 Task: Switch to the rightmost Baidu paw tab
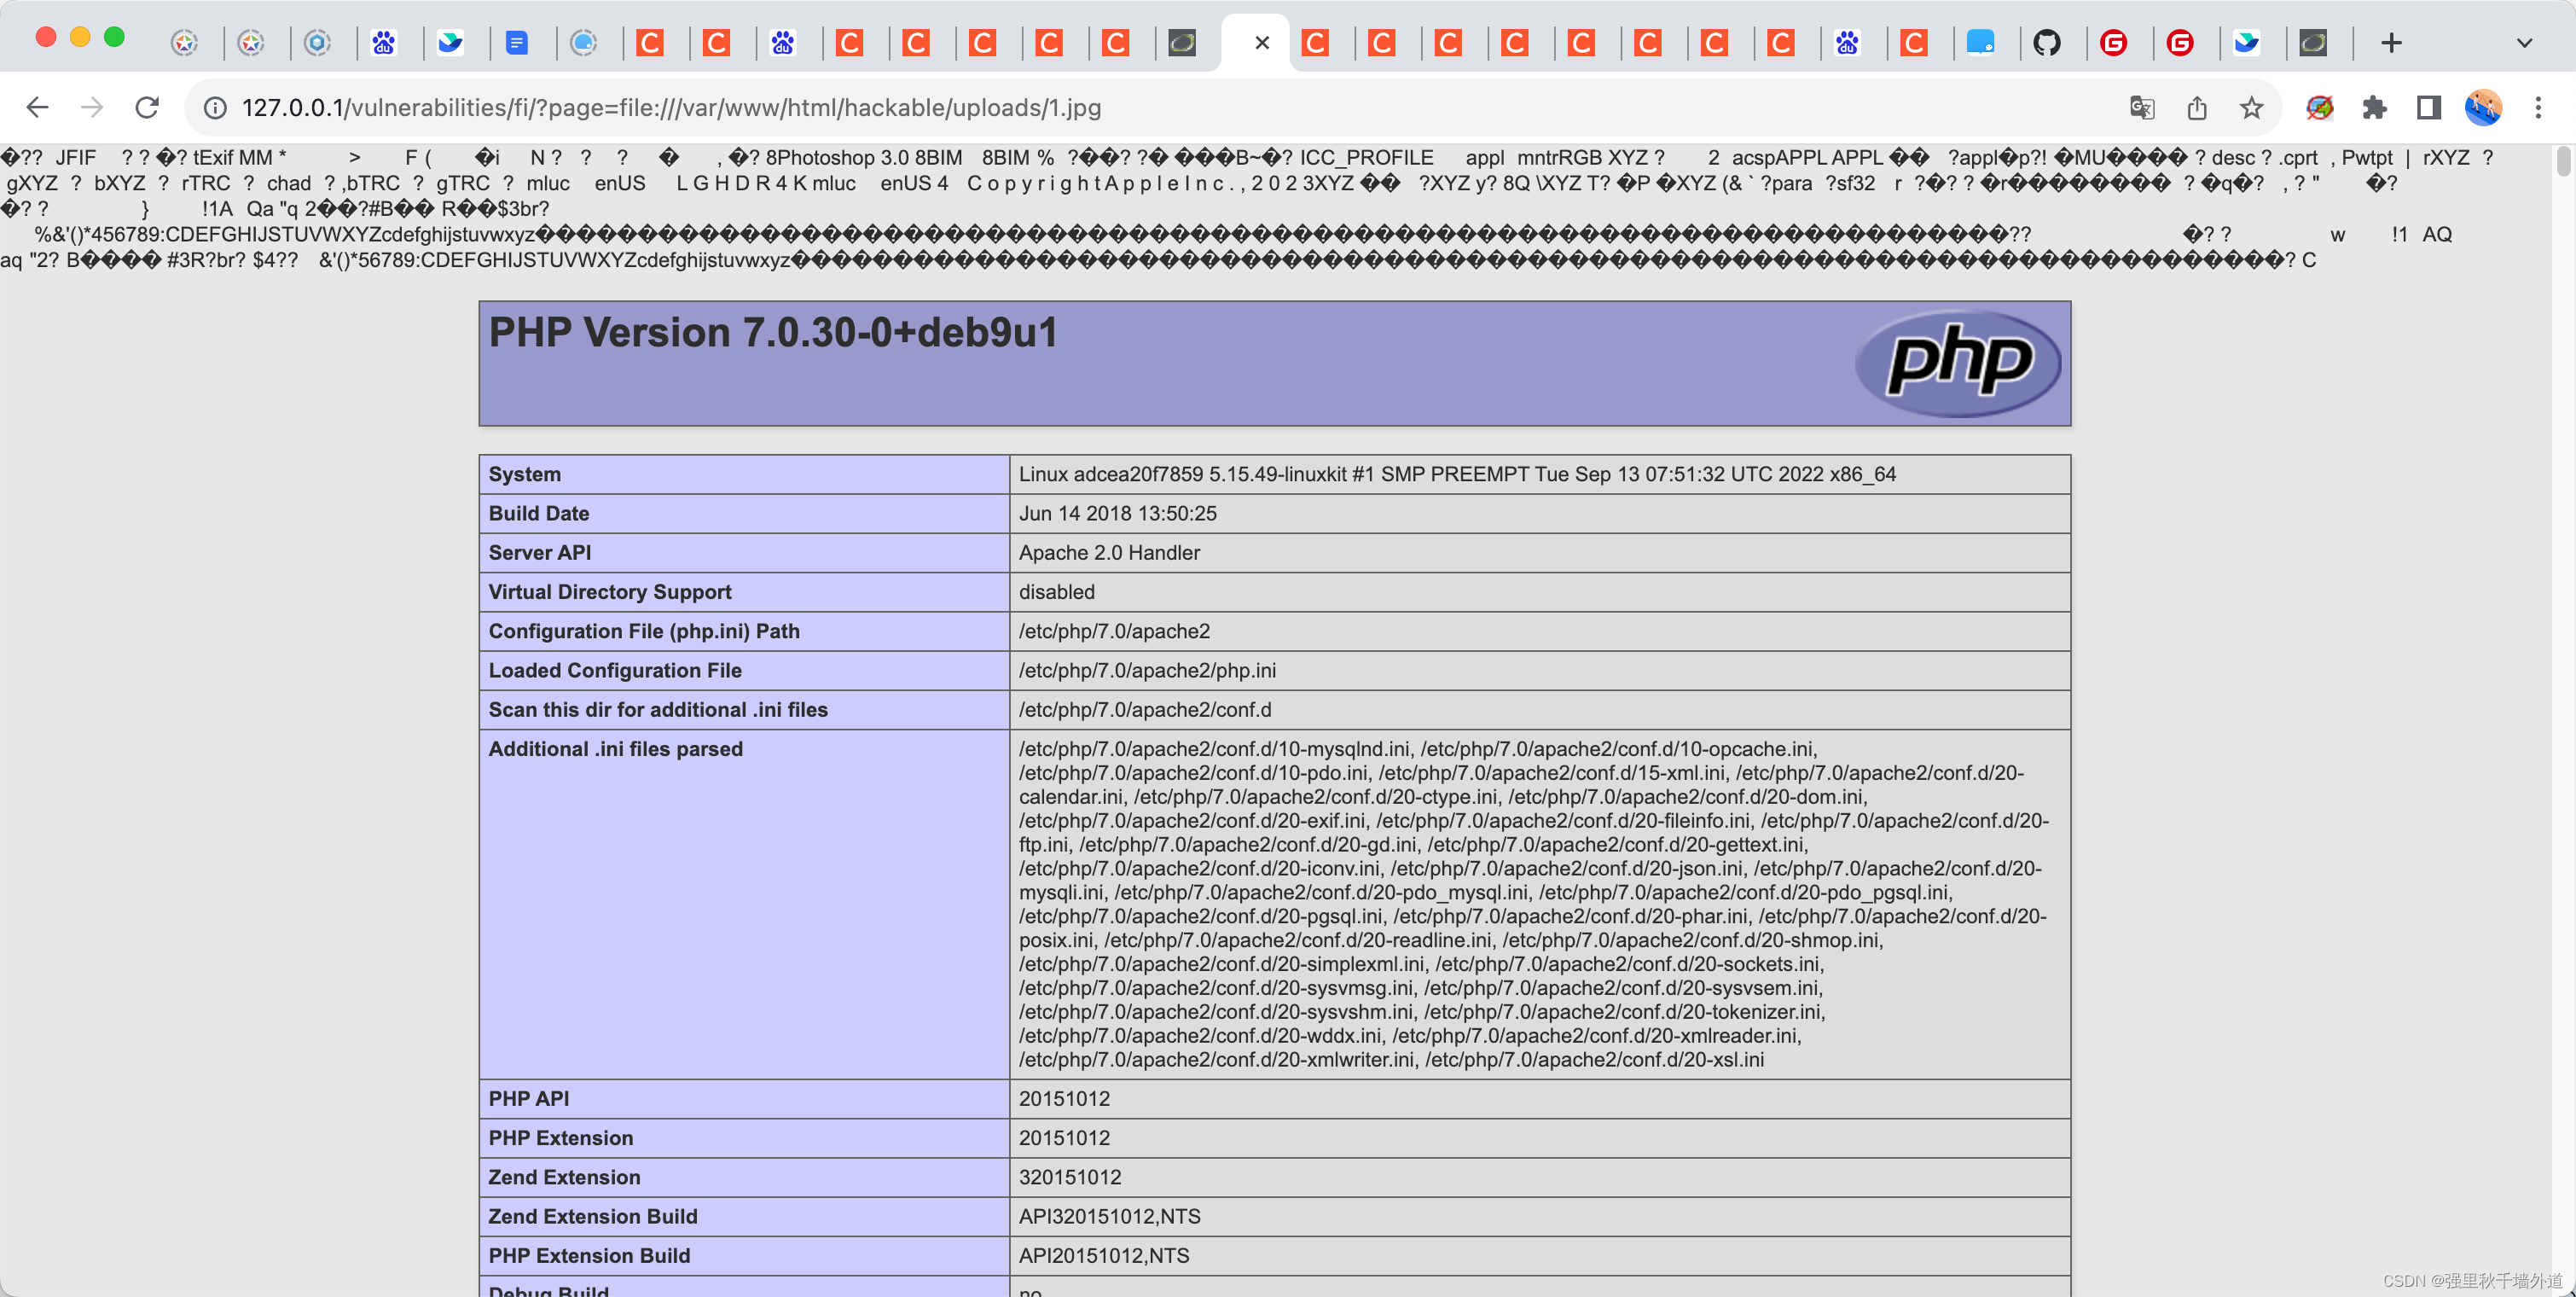pyautogui.click(x=1847, y=43)
